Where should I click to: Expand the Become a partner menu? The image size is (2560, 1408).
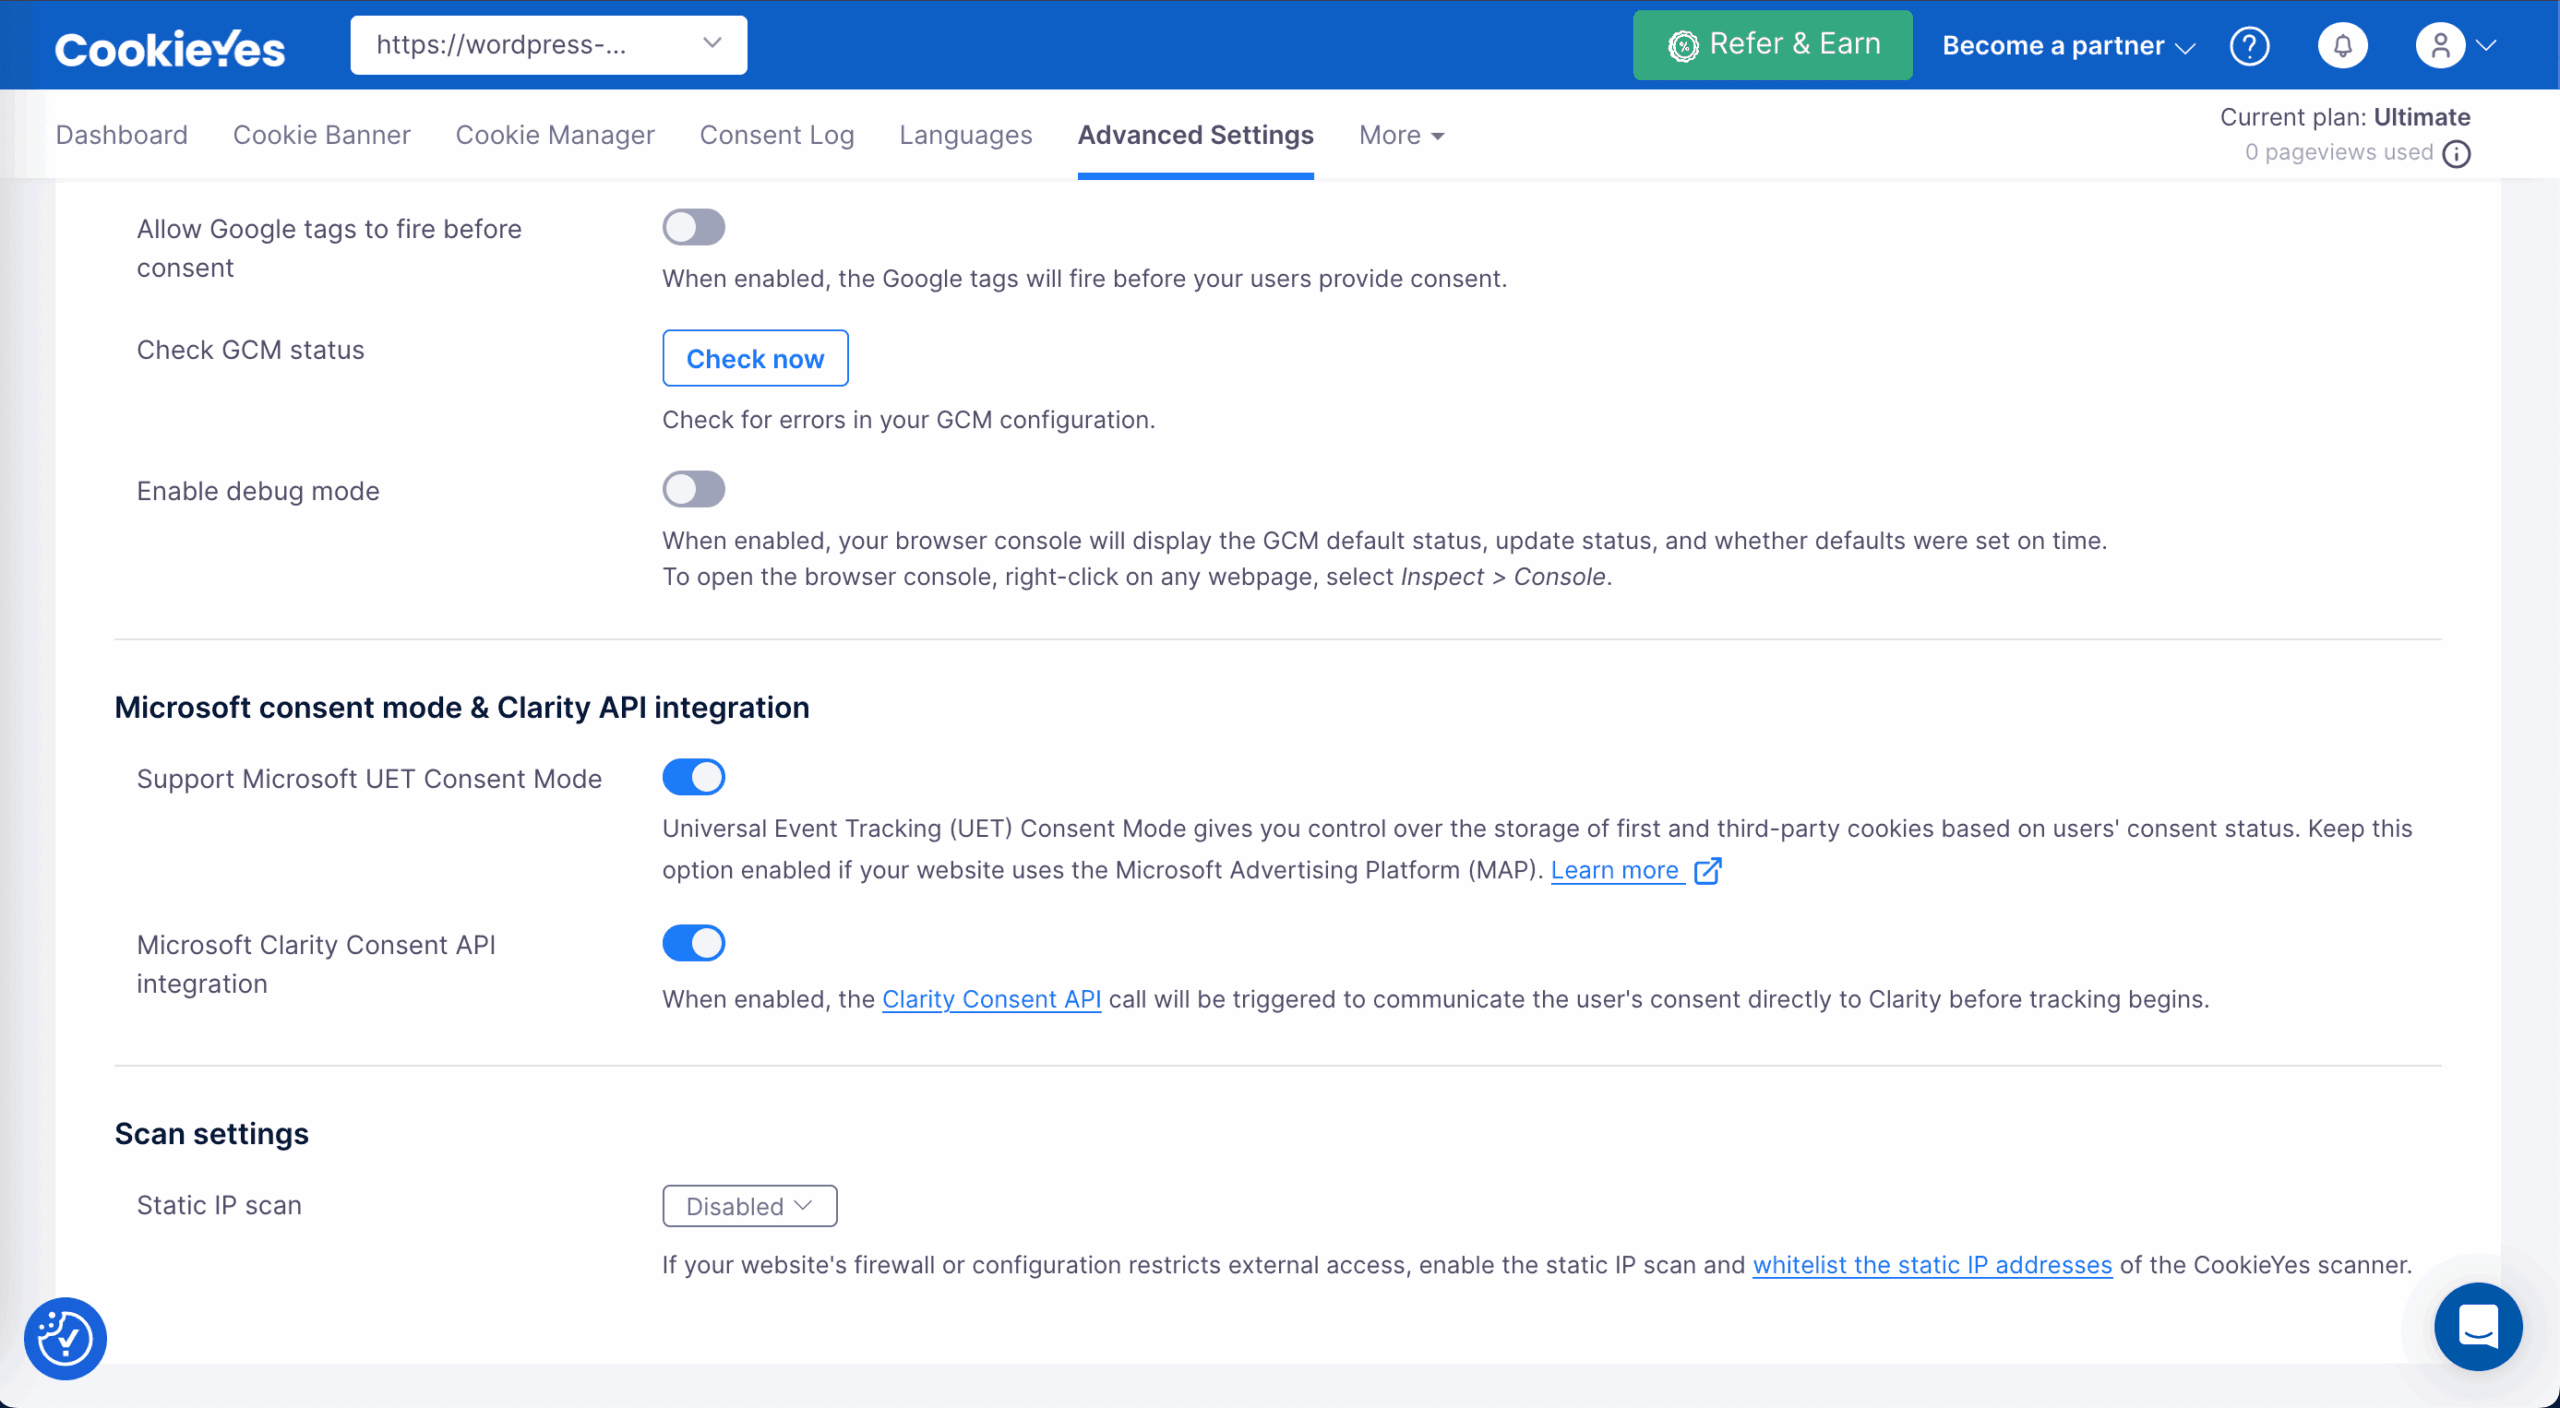coord(2068,46)
